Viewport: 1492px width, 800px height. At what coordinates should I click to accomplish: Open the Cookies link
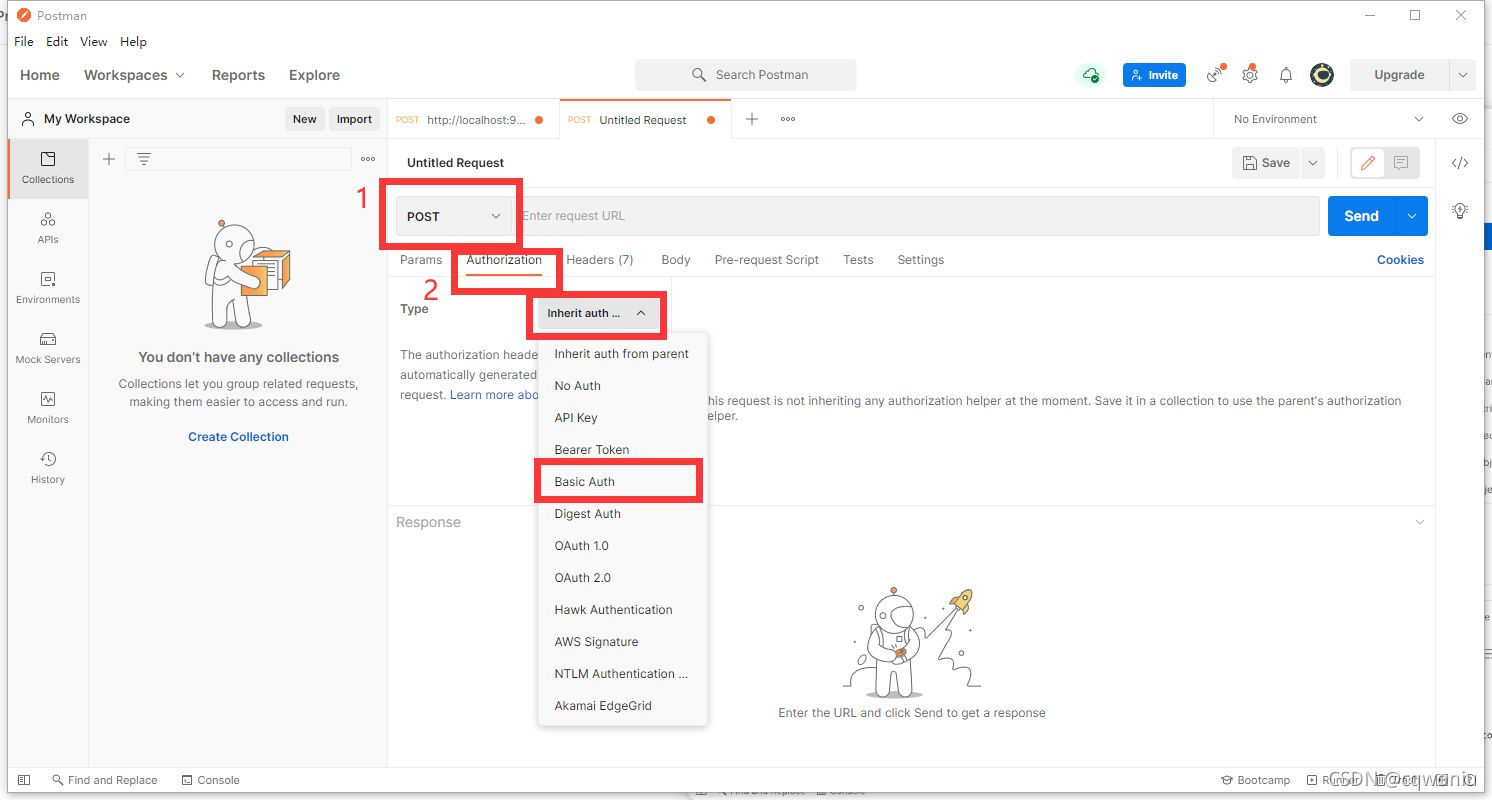pyautogui.click(x=1400, y=260)
